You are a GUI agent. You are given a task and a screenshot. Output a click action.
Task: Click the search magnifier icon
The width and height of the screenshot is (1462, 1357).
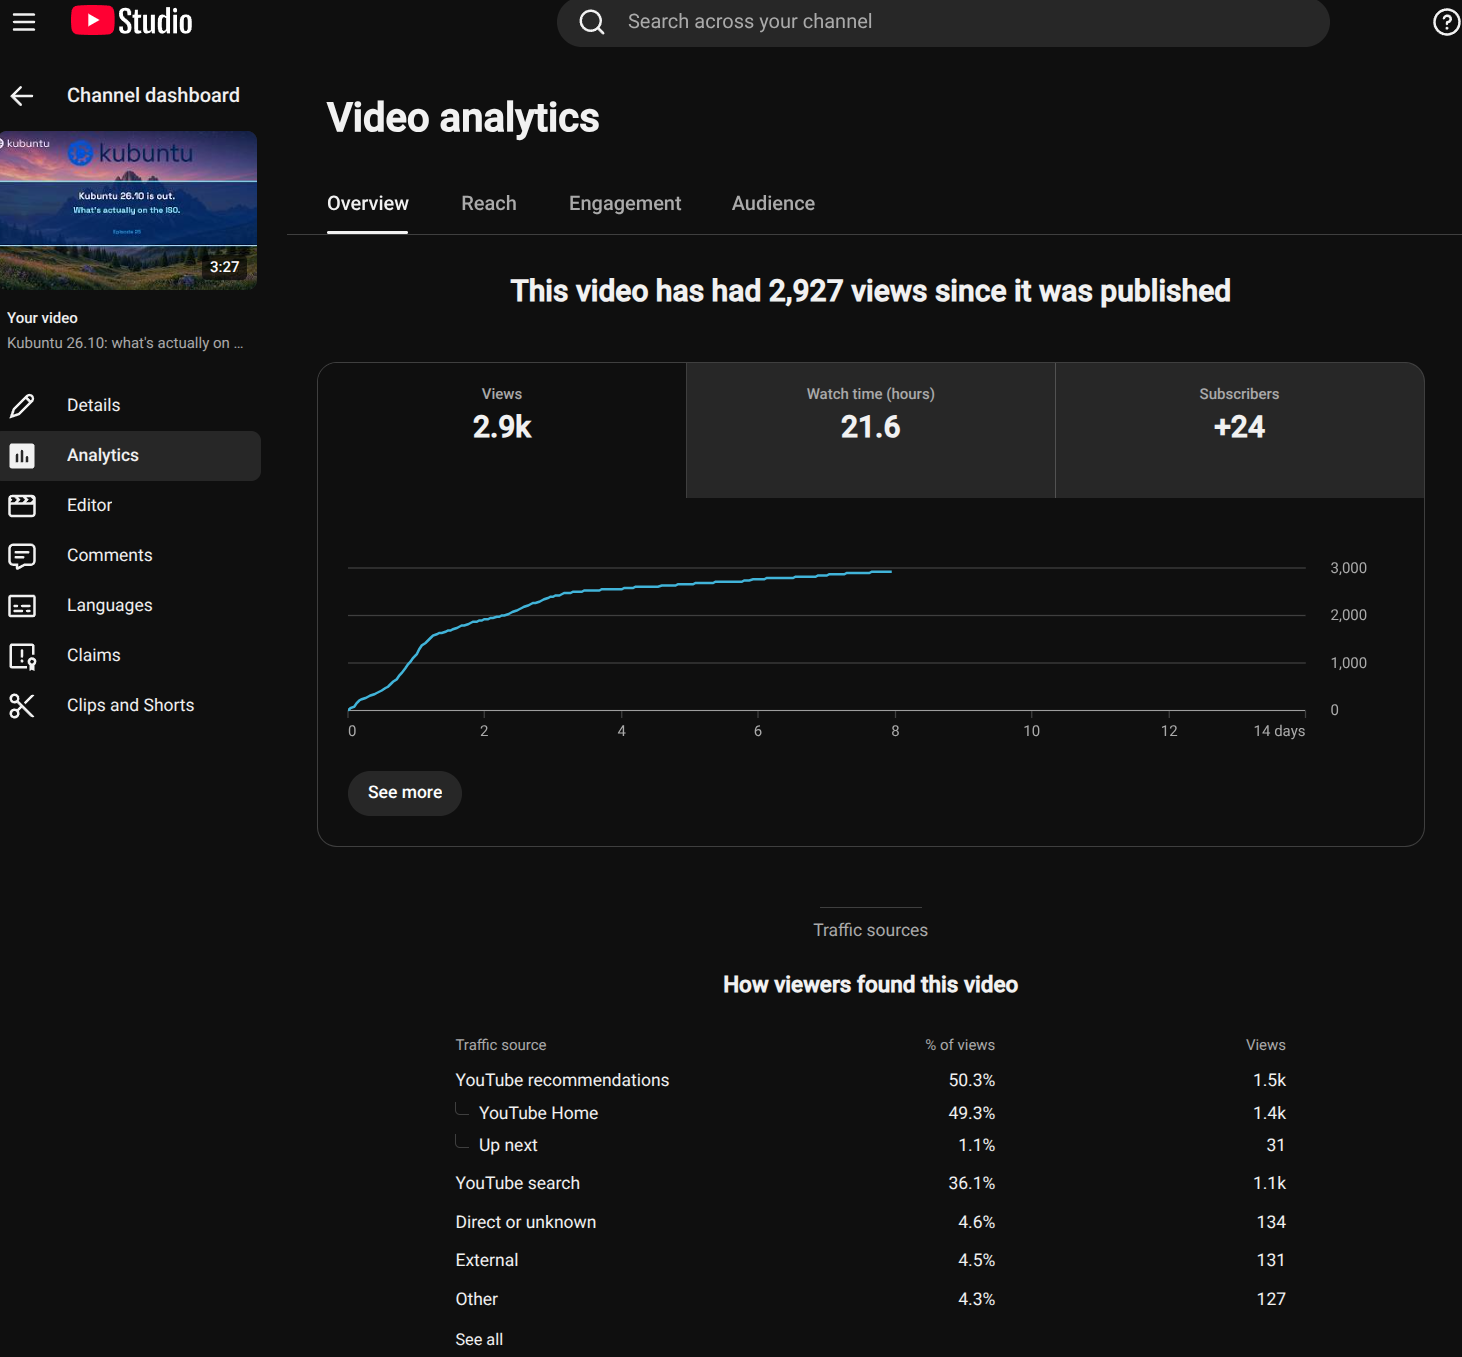click(x=592, y=22)
